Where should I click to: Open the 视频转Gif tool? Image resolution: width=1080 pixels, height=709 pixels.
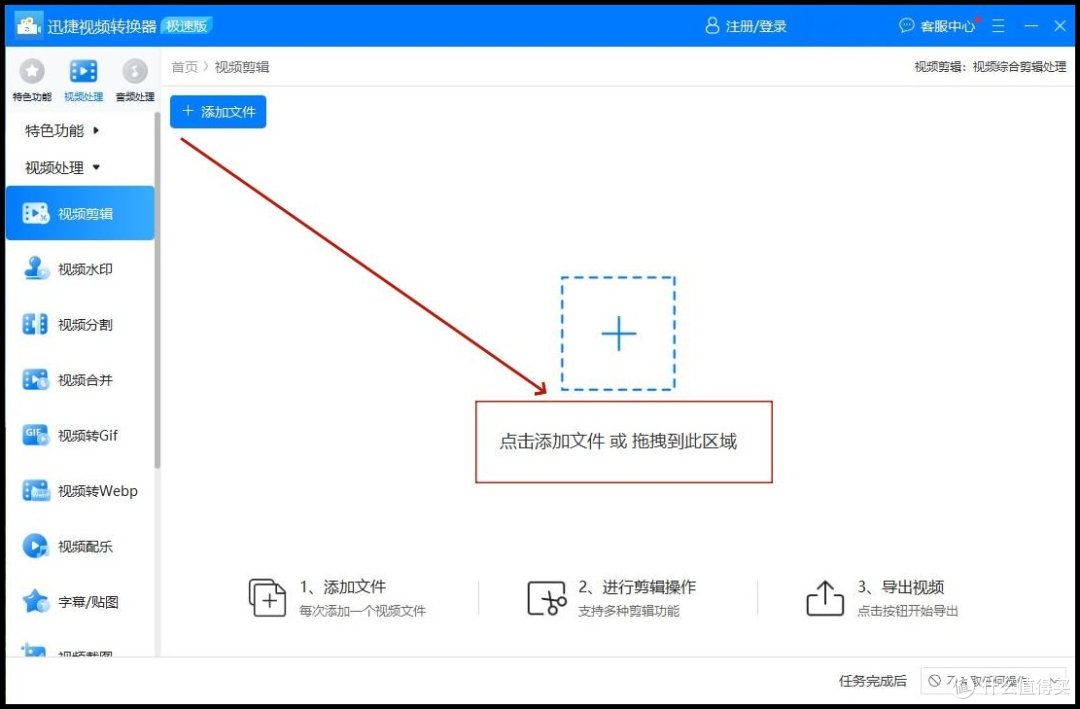[x=80, y=435]
